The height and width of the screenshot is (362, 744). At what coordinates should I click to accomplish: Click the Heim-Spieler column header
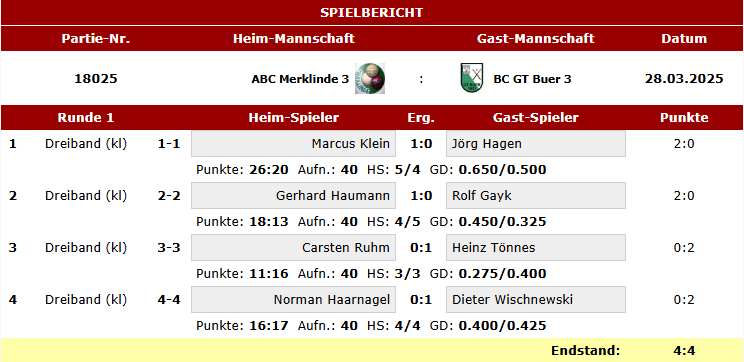(294, 118)
